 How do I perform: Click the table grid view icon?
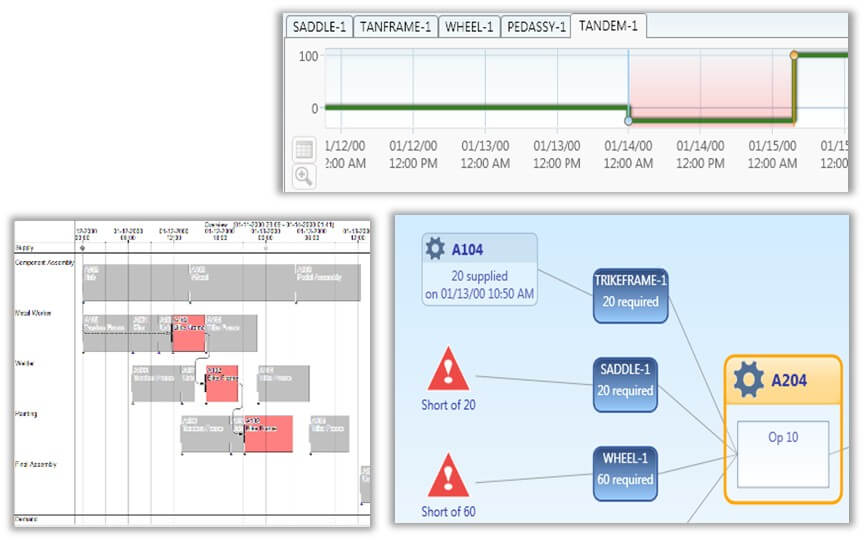[304, 150]
